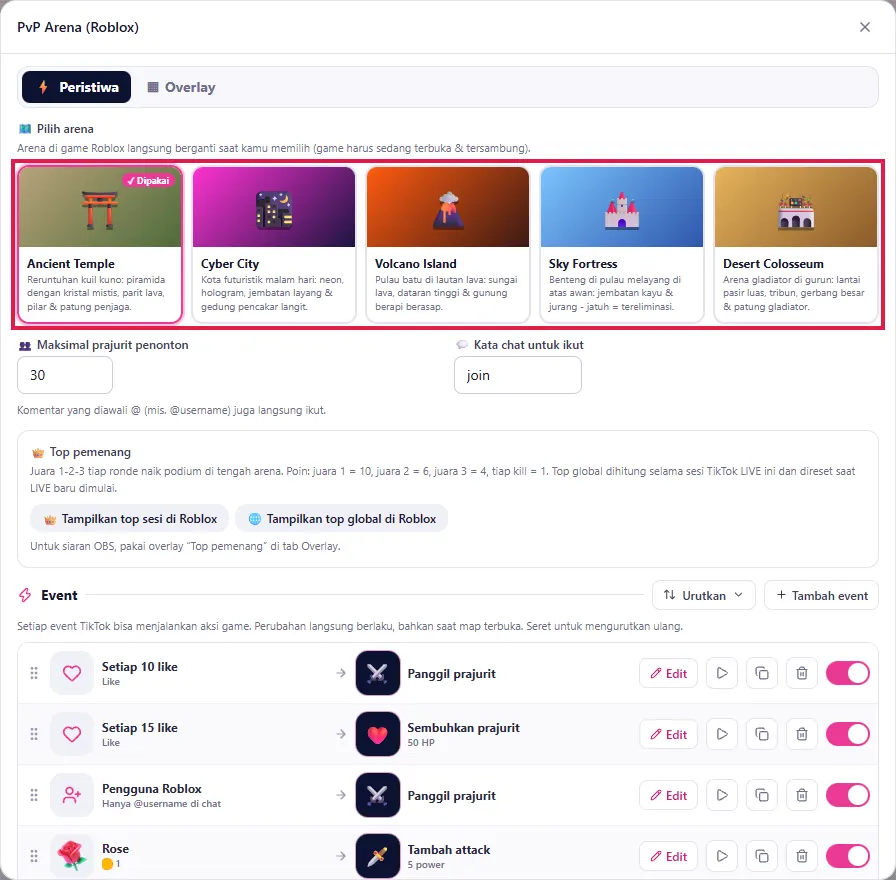Turn off the 'Pengguna Roblox' event toggle
This screenshot has height=880, width=896.
(847, 795)
